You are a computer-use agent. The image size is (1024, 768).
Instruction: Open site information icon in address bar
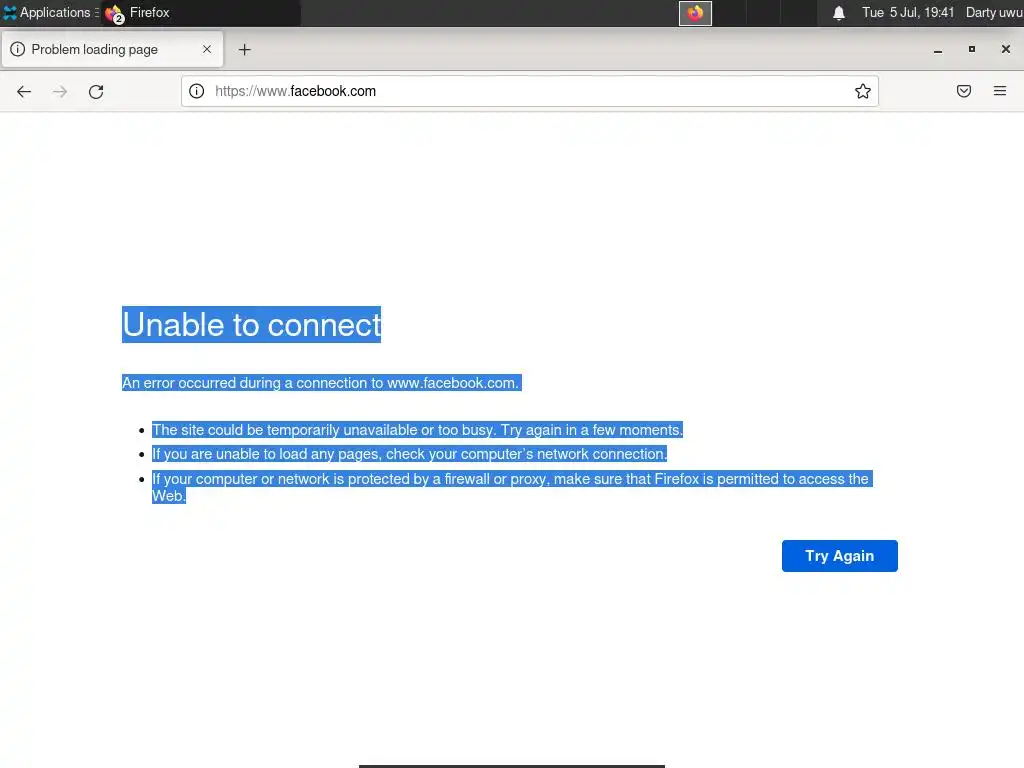197,91
